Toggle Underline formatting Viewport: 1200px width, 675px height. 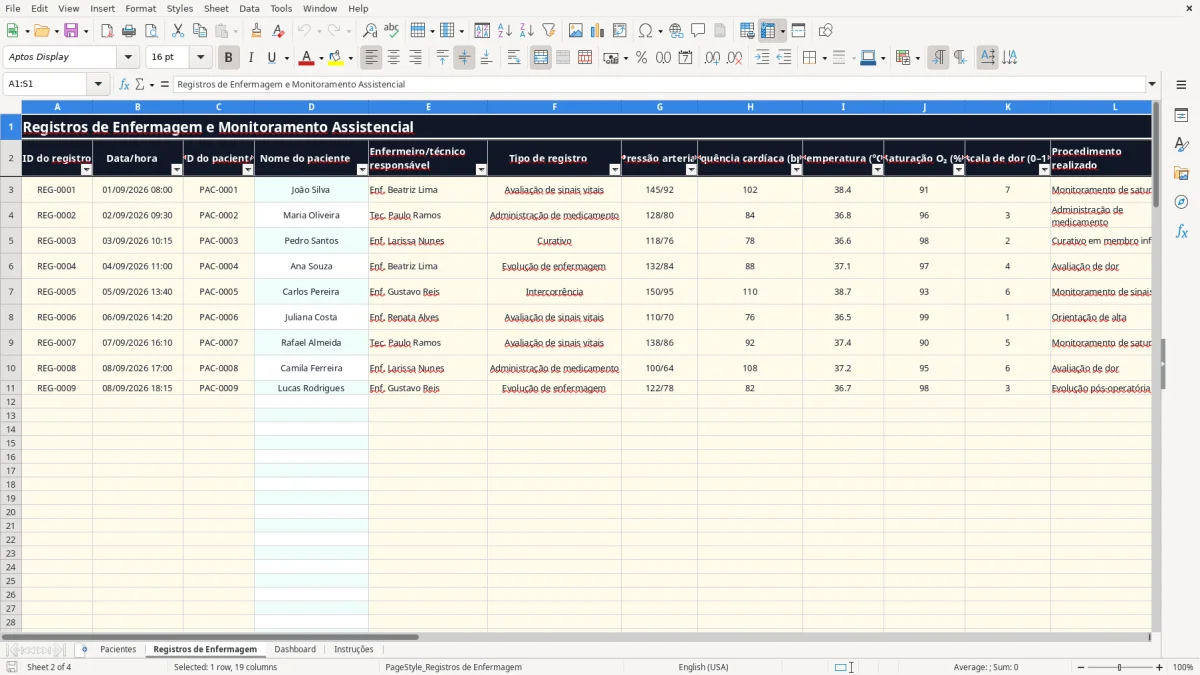tap(272, 58)
